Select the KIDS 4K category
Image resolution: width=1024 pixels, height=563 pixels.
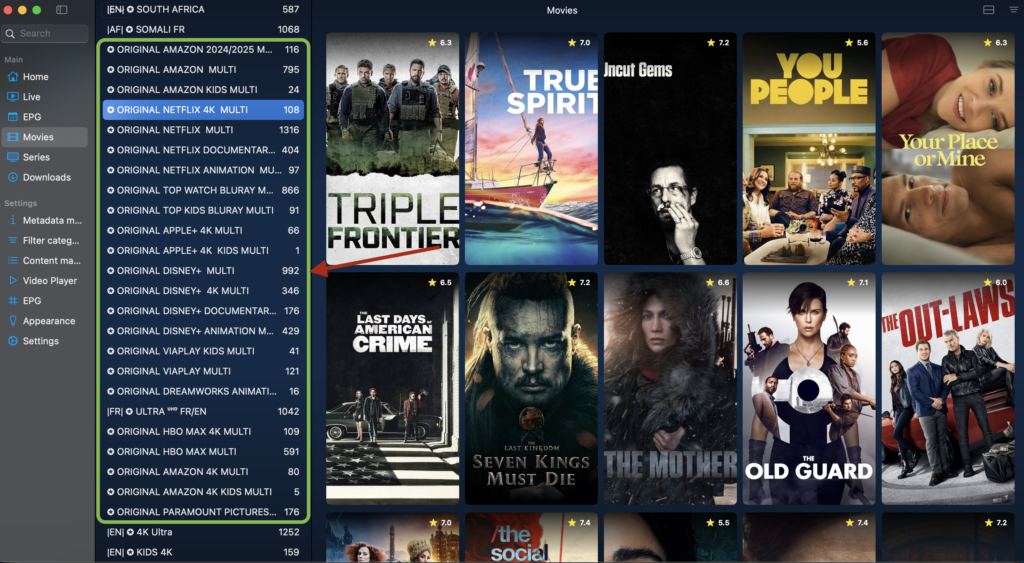click(203, 552)
